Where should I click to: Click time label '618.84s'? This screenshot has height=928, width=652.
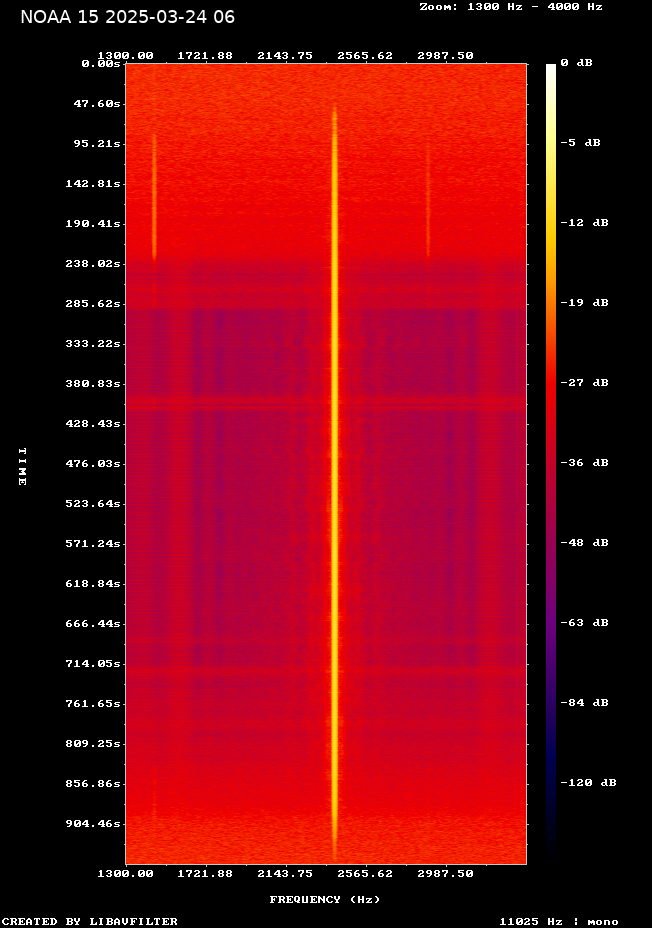(x=93, y=584)
